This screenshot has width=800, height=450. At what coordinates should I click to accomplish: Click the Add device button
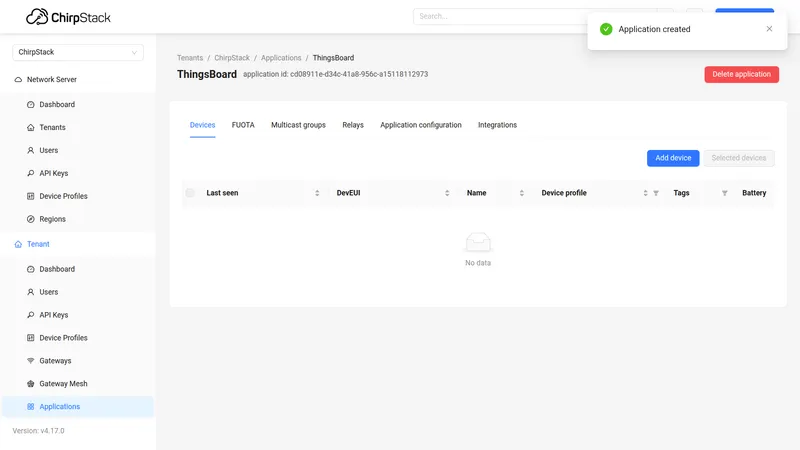pos(673,158)
